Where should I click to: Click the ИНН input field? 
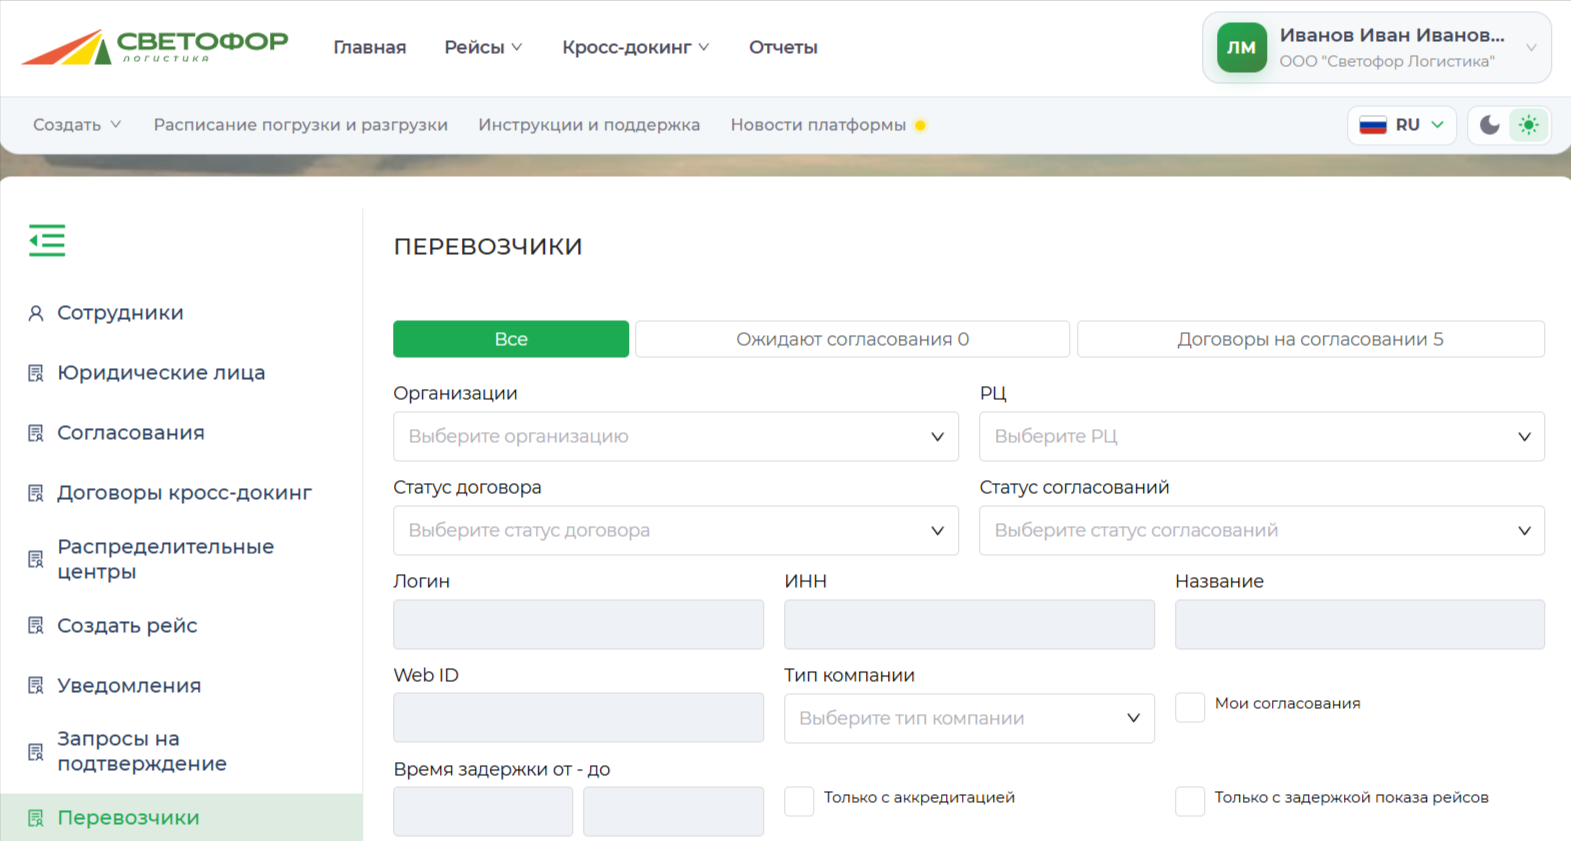point(969,624)
